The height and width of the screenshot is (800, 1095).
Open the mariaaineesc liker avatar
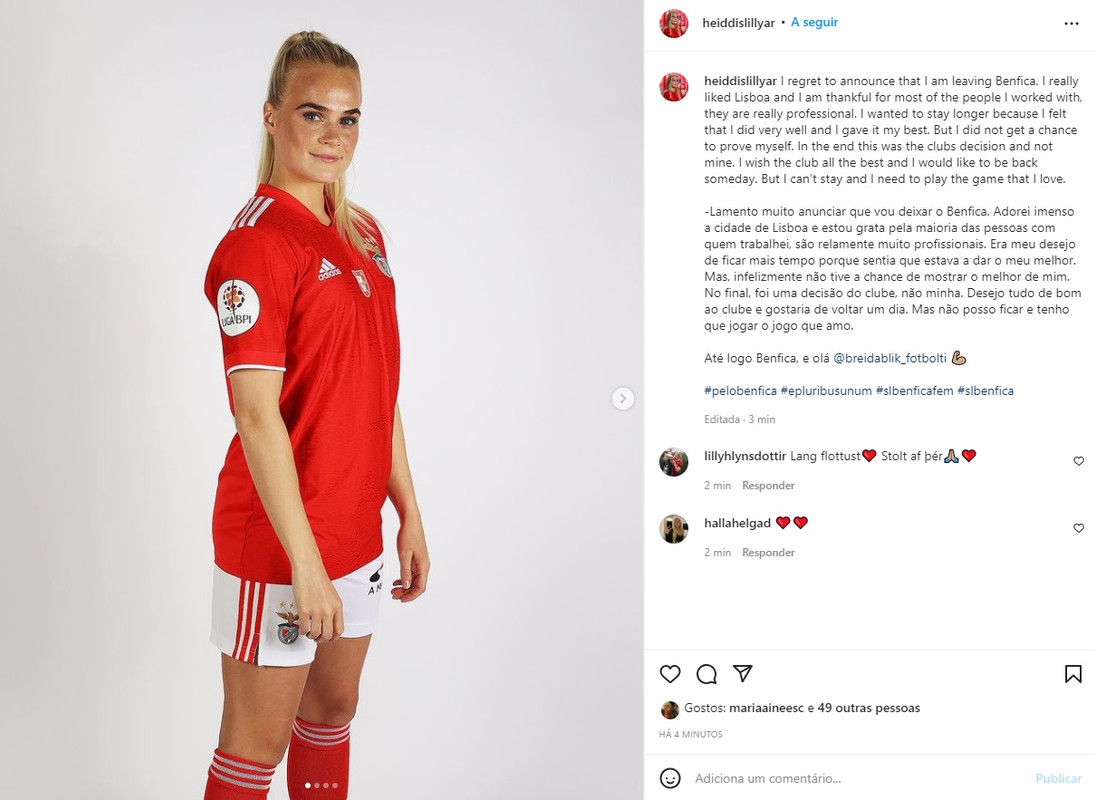click(670, 710)
